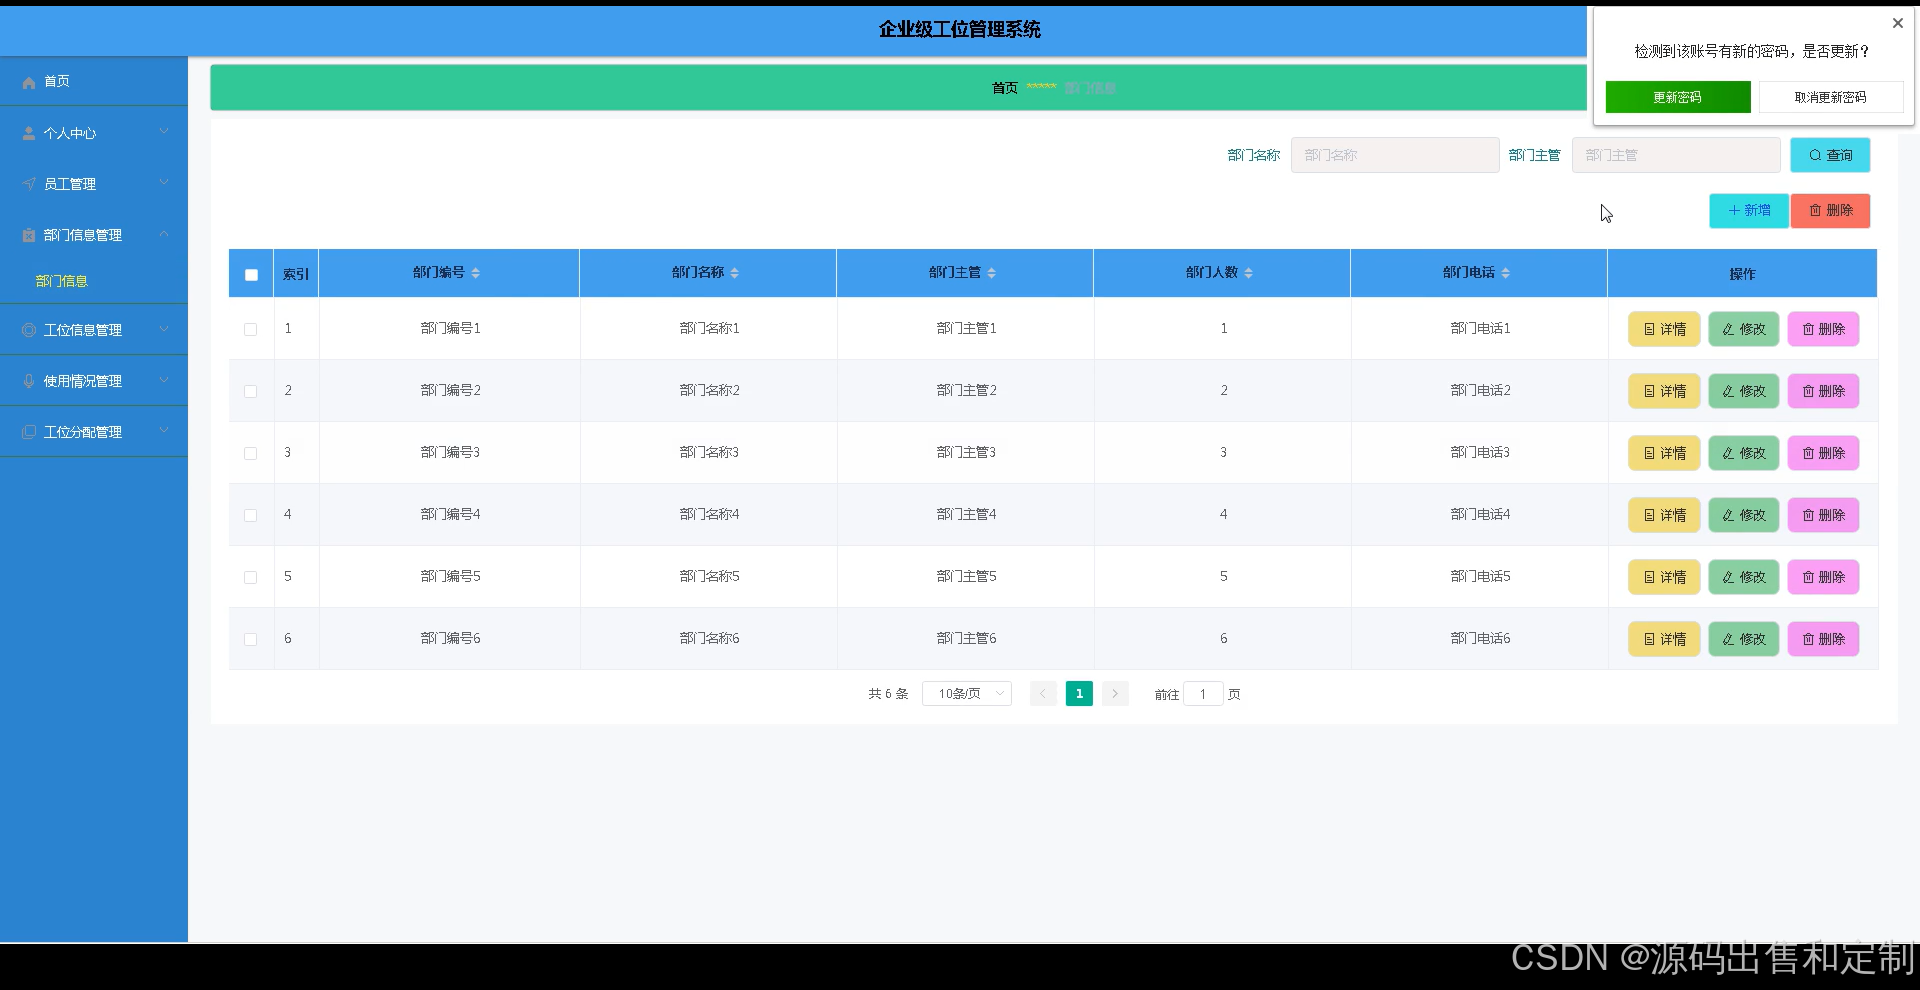1920x990 pixels.
Task: Sort table by 部门编号 column arrows
Action: (476, 273)
